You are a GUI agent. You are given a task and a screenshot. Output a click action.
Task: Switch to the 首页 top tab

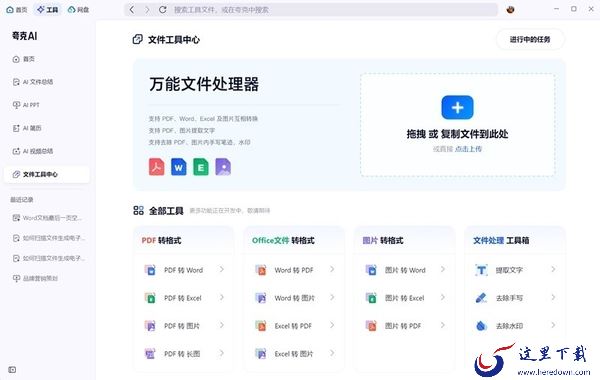point(17,10)
